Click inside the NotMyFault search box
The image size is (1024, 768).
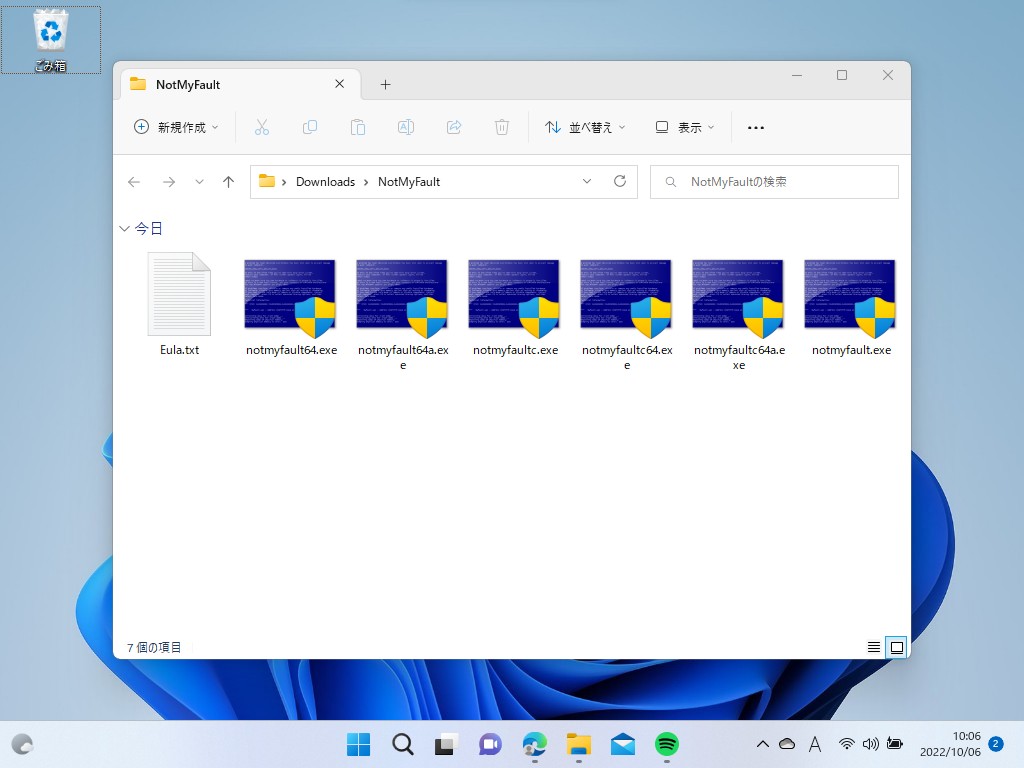[x=775, y=181]
